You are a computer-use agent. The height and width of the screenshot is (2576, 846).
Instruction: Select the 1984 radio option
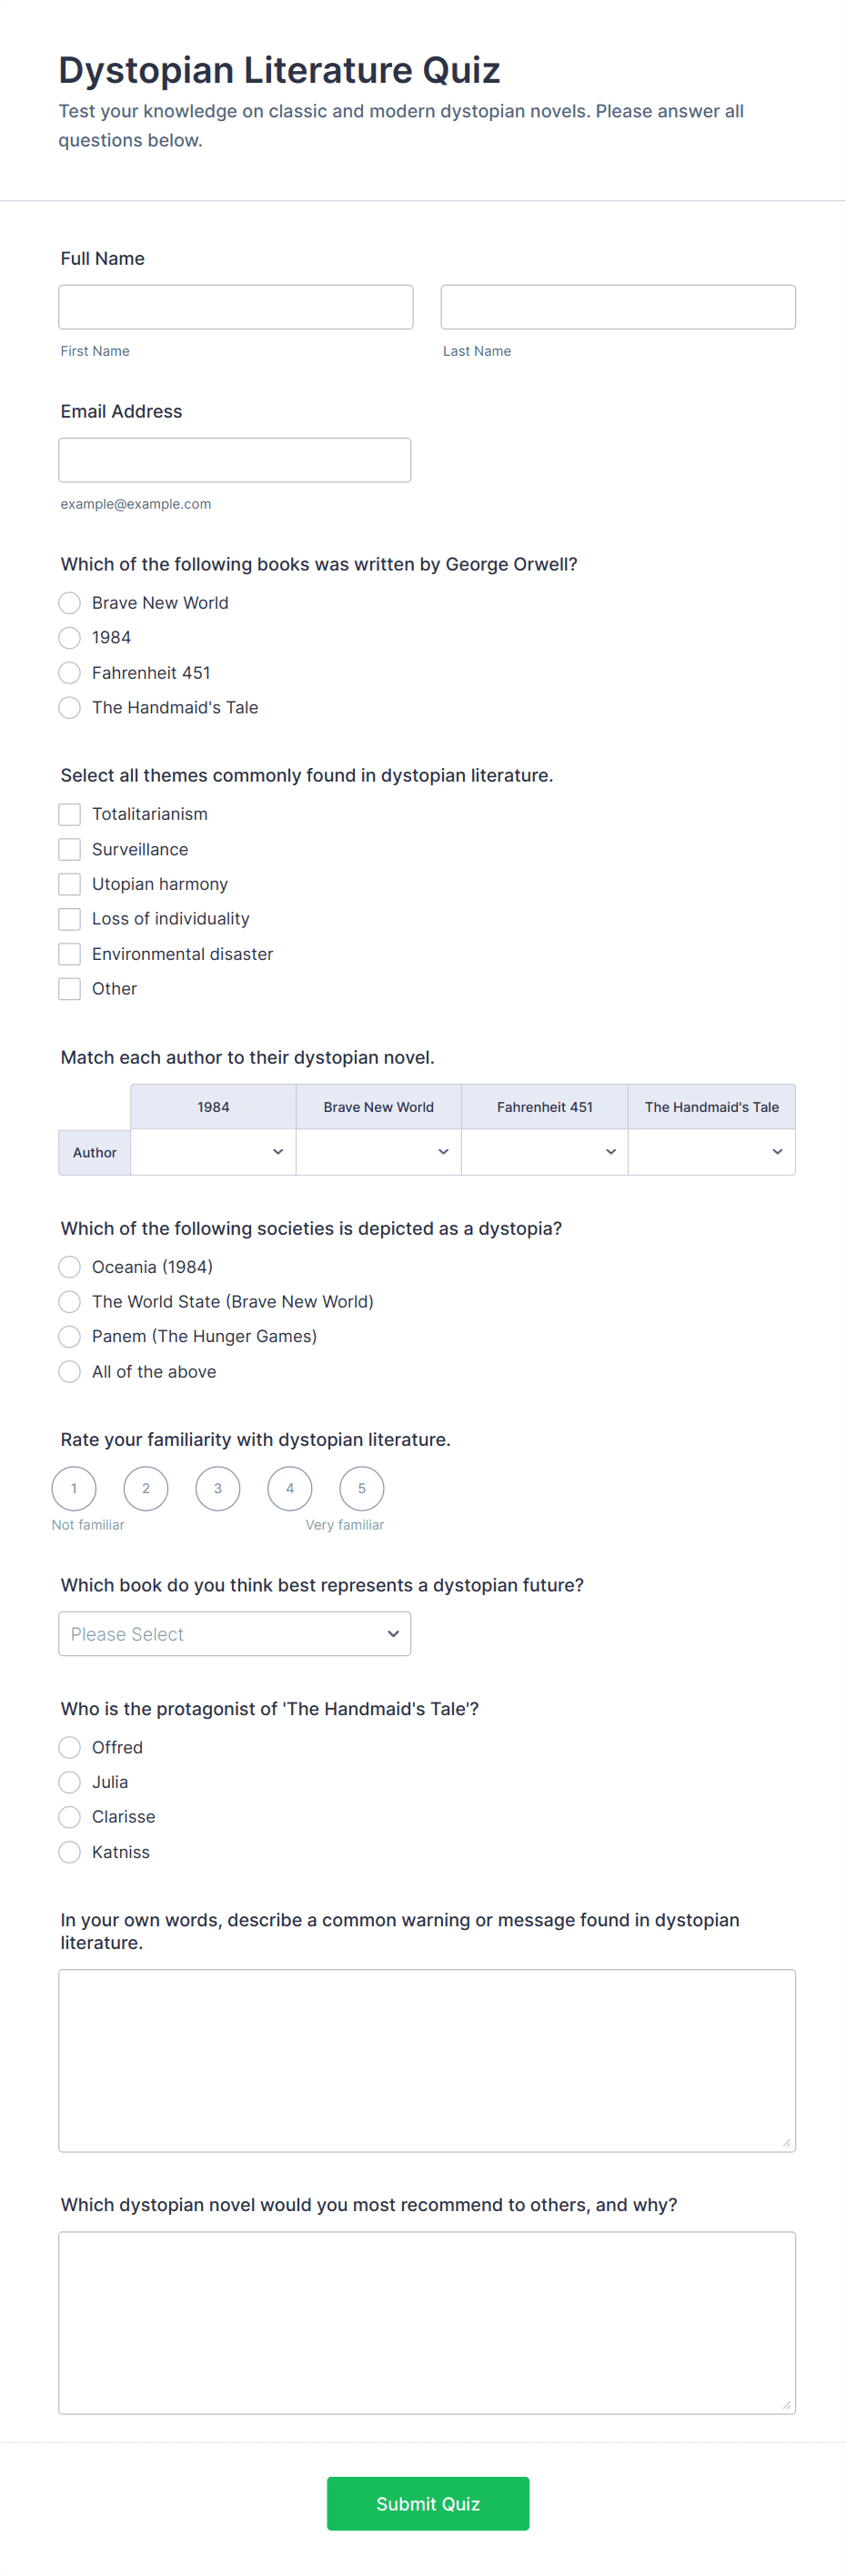point(69,638)
